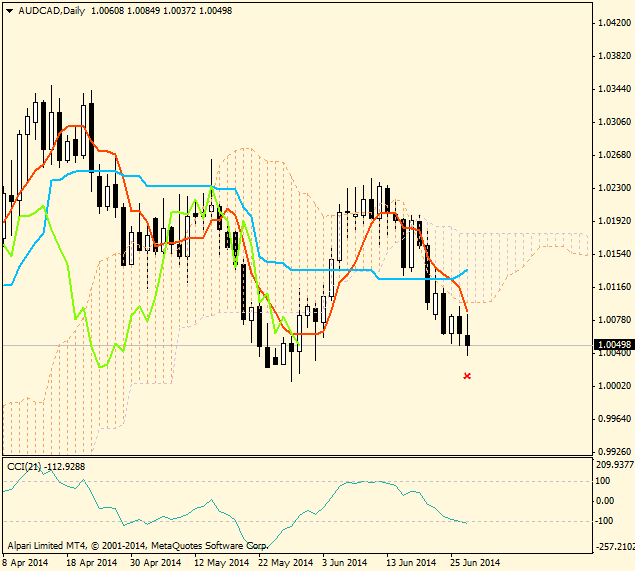Click the 0.99640 price scale value
This screenshot has height=571, width=635.
[x=614, y=419]
